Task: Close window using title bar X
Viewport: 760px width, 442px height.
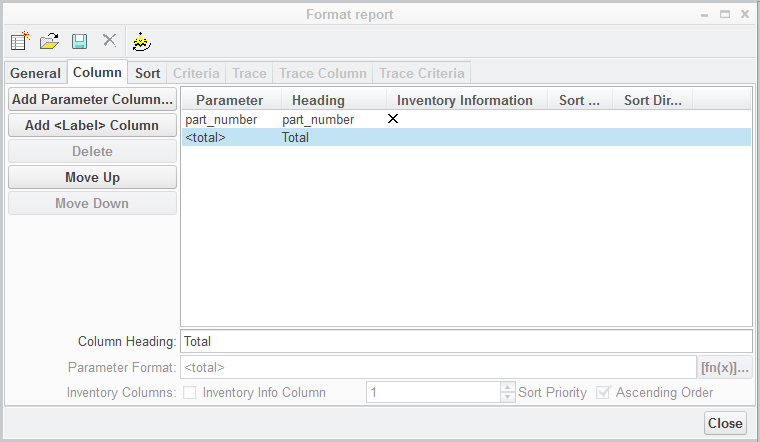Action: (745, 15)
